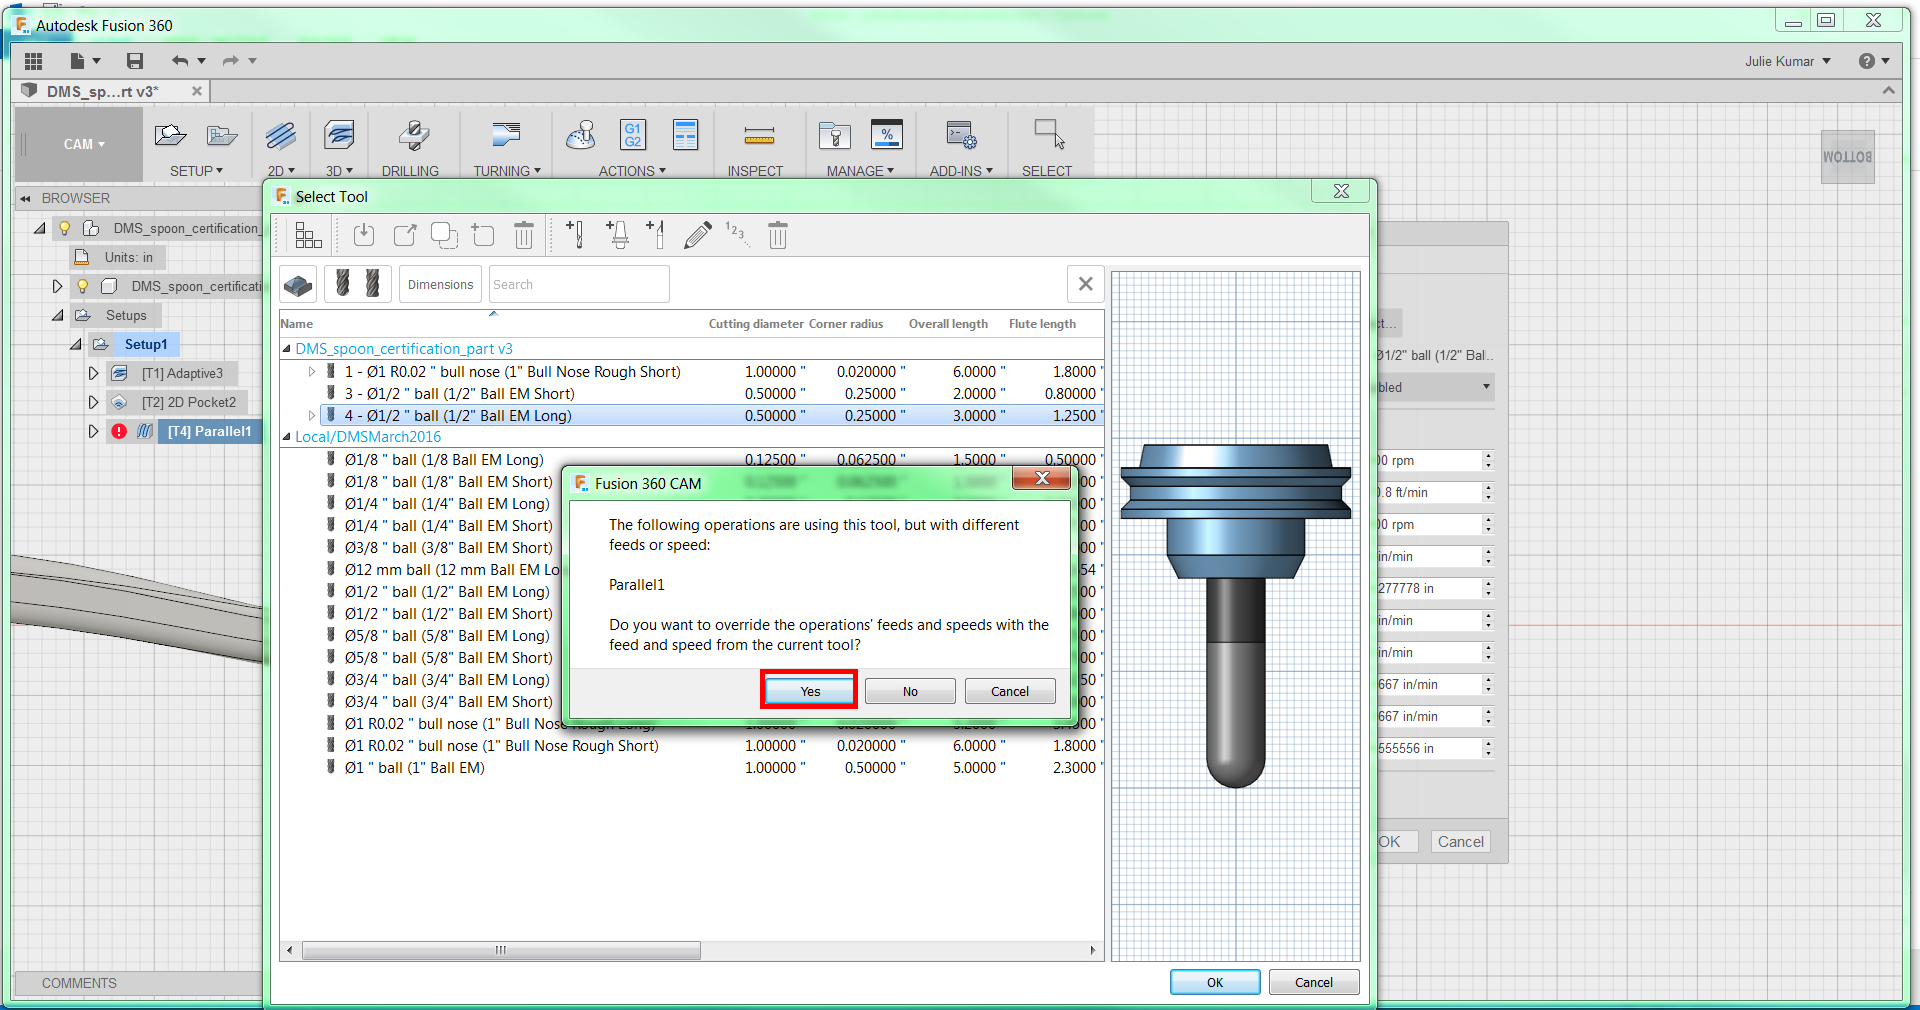Open the data panel grid icon
This screenshot has width=1920, height=1010.
[33, 61]
